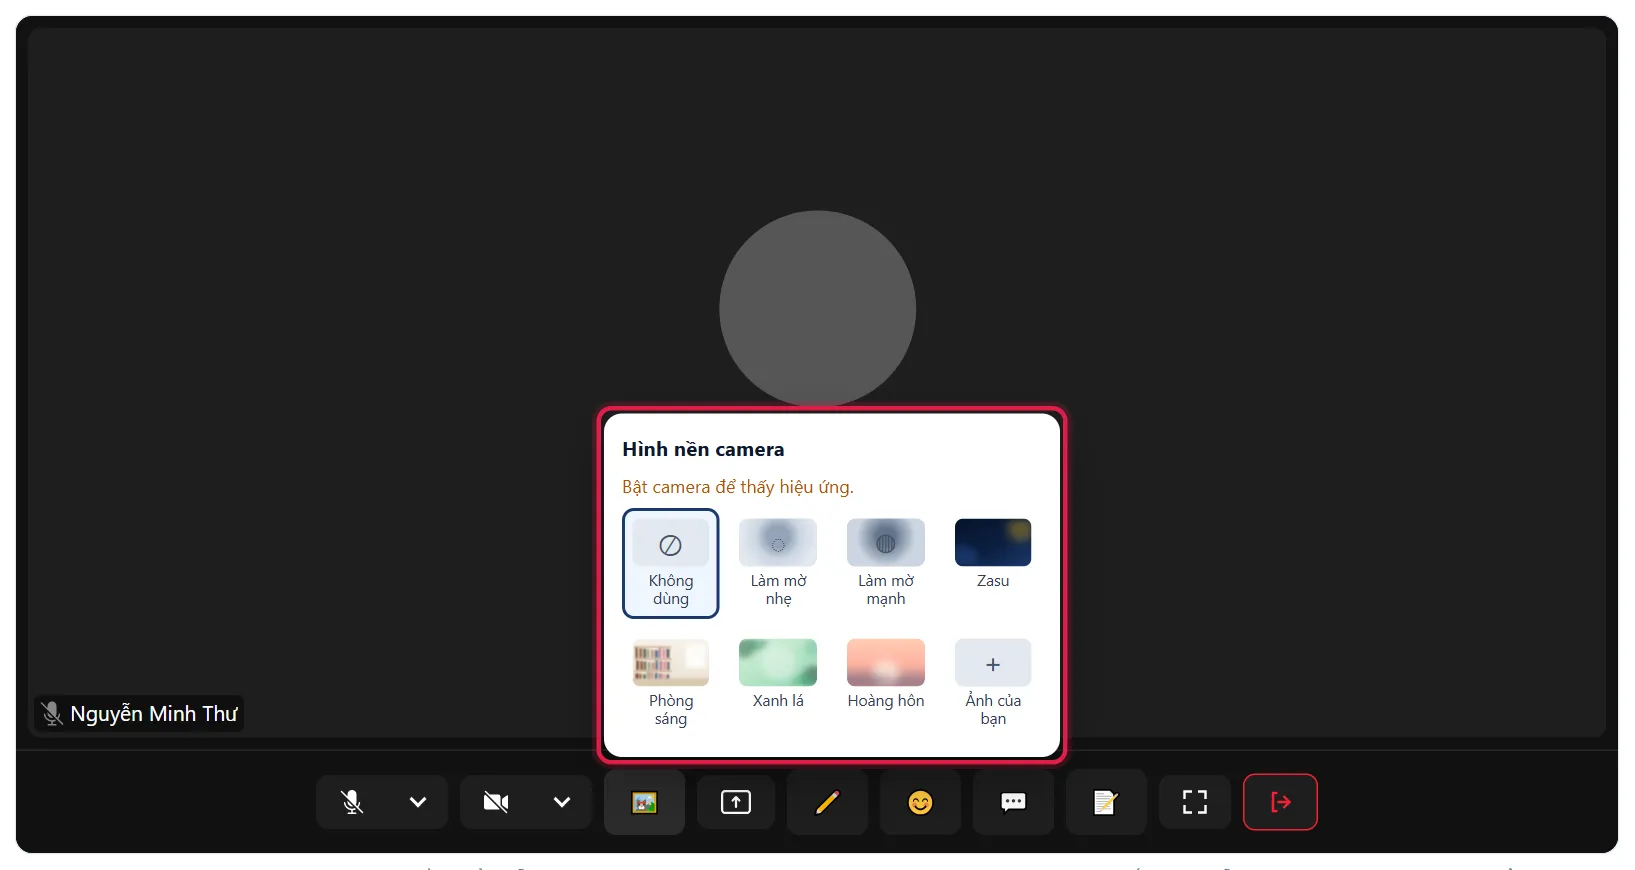The height and width of the screenshot is (870, 1635).
Task: Click the grey participant avatar circle
Action: (x=818, y=308)
